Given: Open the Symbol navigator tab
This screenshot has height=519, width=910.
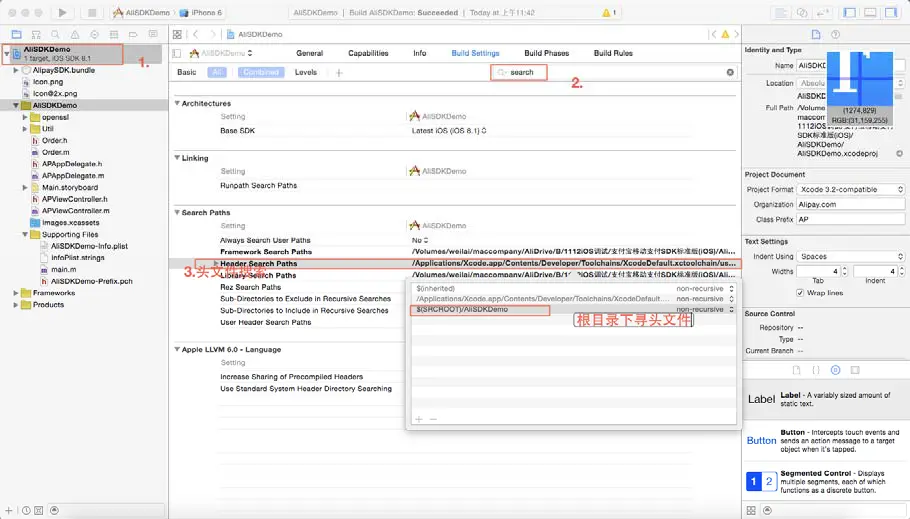Looking at the screenshot, I should pyautogui.click(x=36, y=34).
